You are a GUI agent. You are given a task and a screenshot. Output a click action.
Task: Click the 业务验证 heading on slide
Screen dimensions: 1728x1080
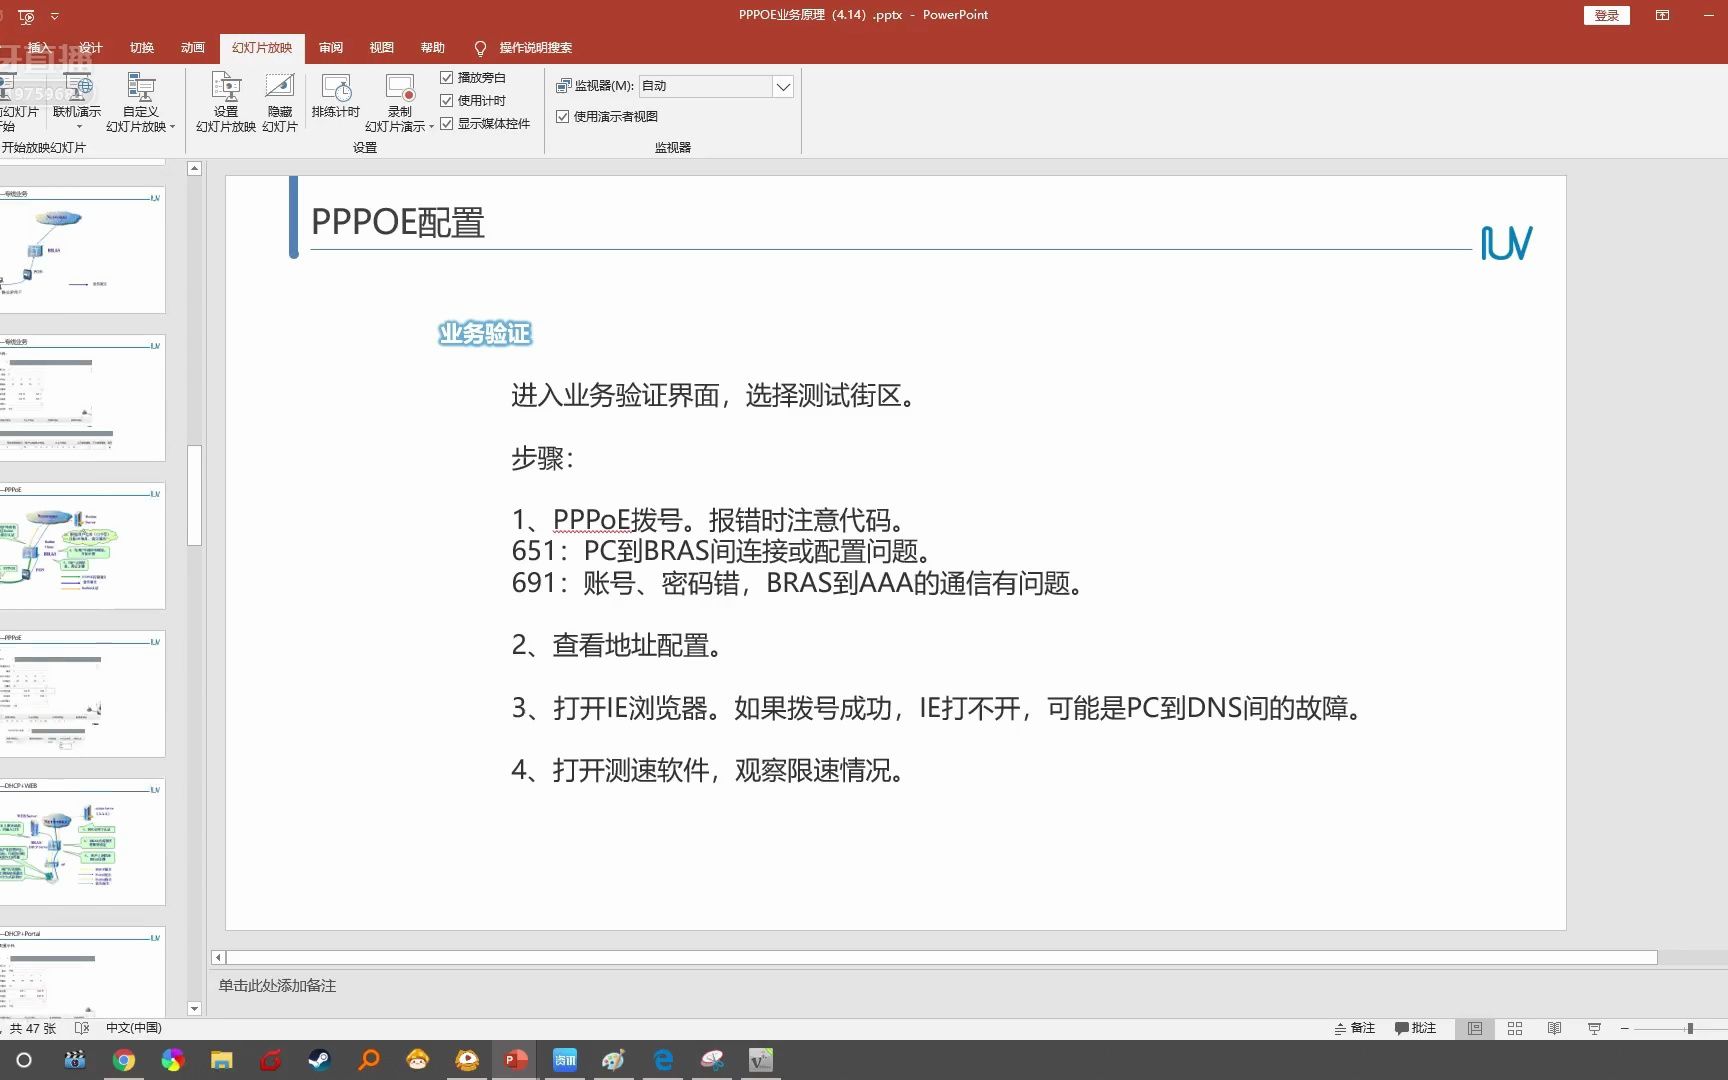(x=485, y=333)
